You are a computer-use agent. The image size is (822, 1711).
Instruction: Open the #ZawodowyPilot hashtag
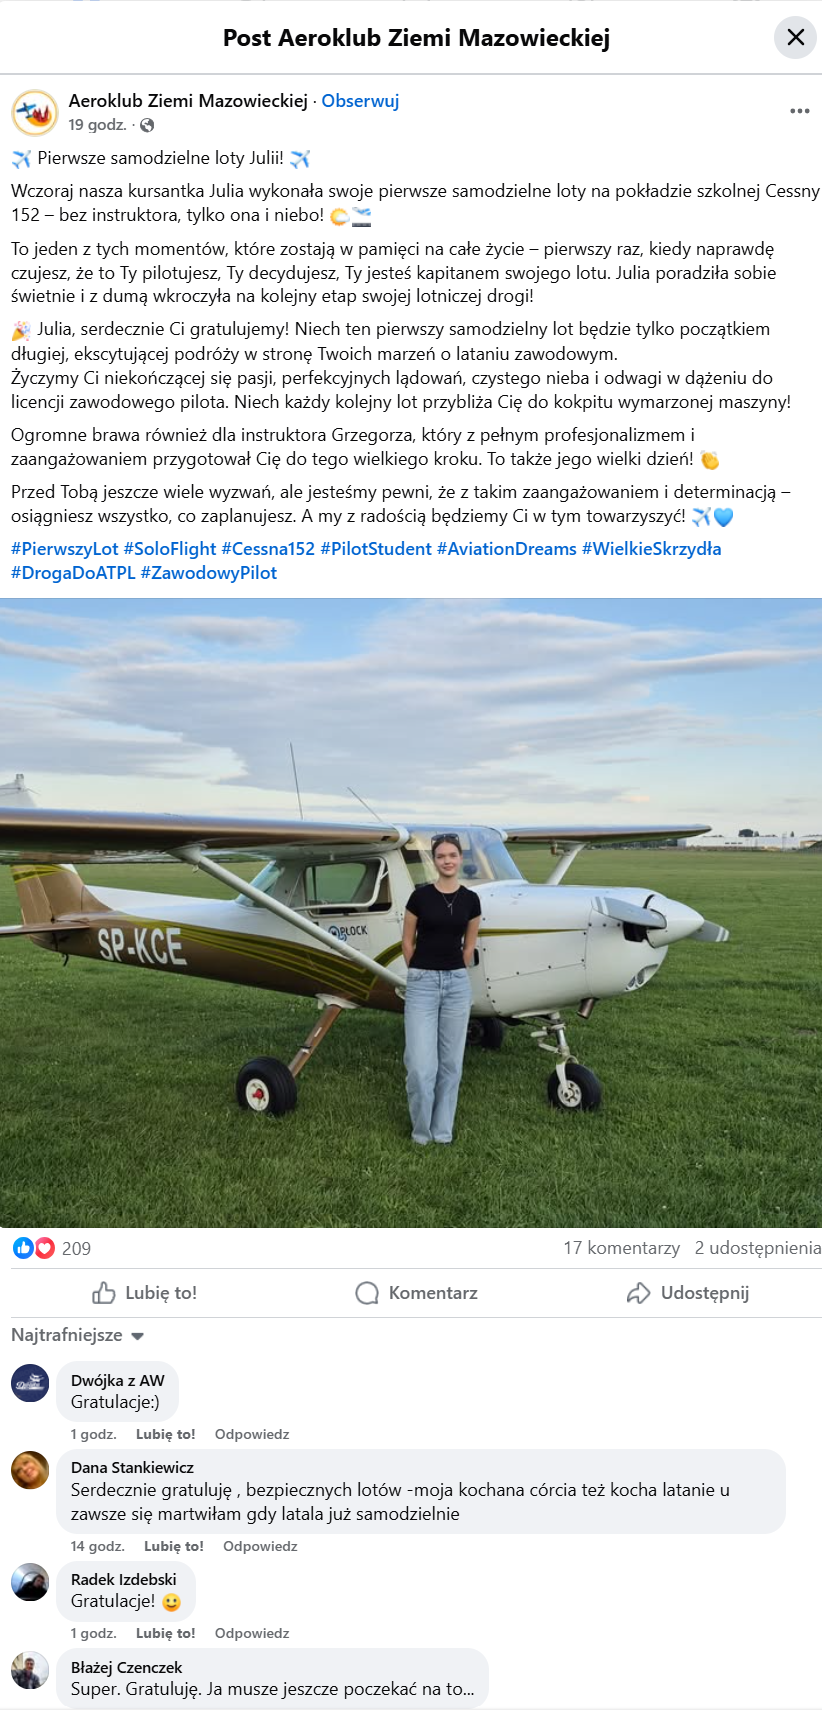tap(209, 573)
